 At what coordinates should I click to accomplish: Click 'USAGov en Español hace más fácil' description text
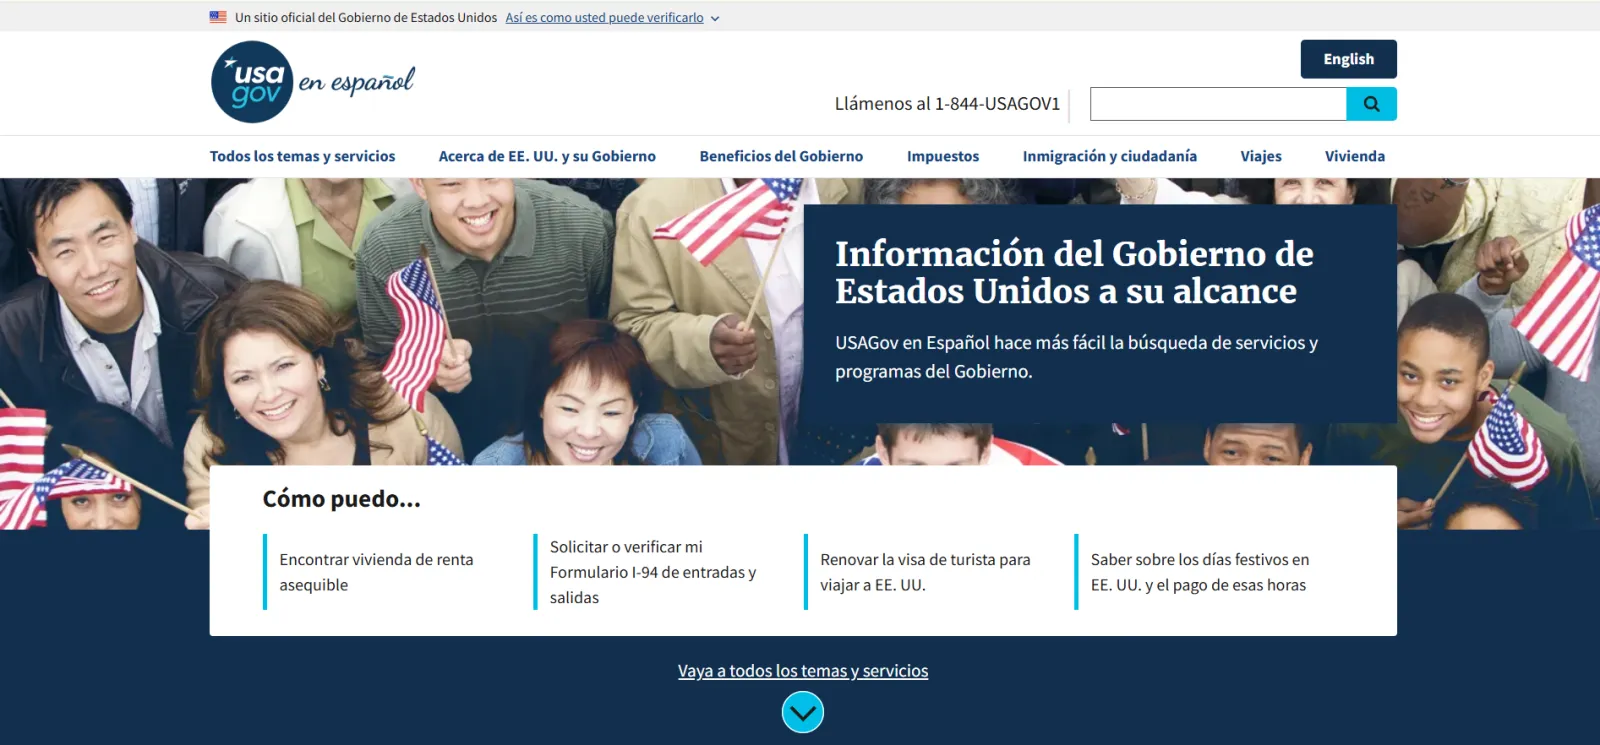coord(1076,357)
